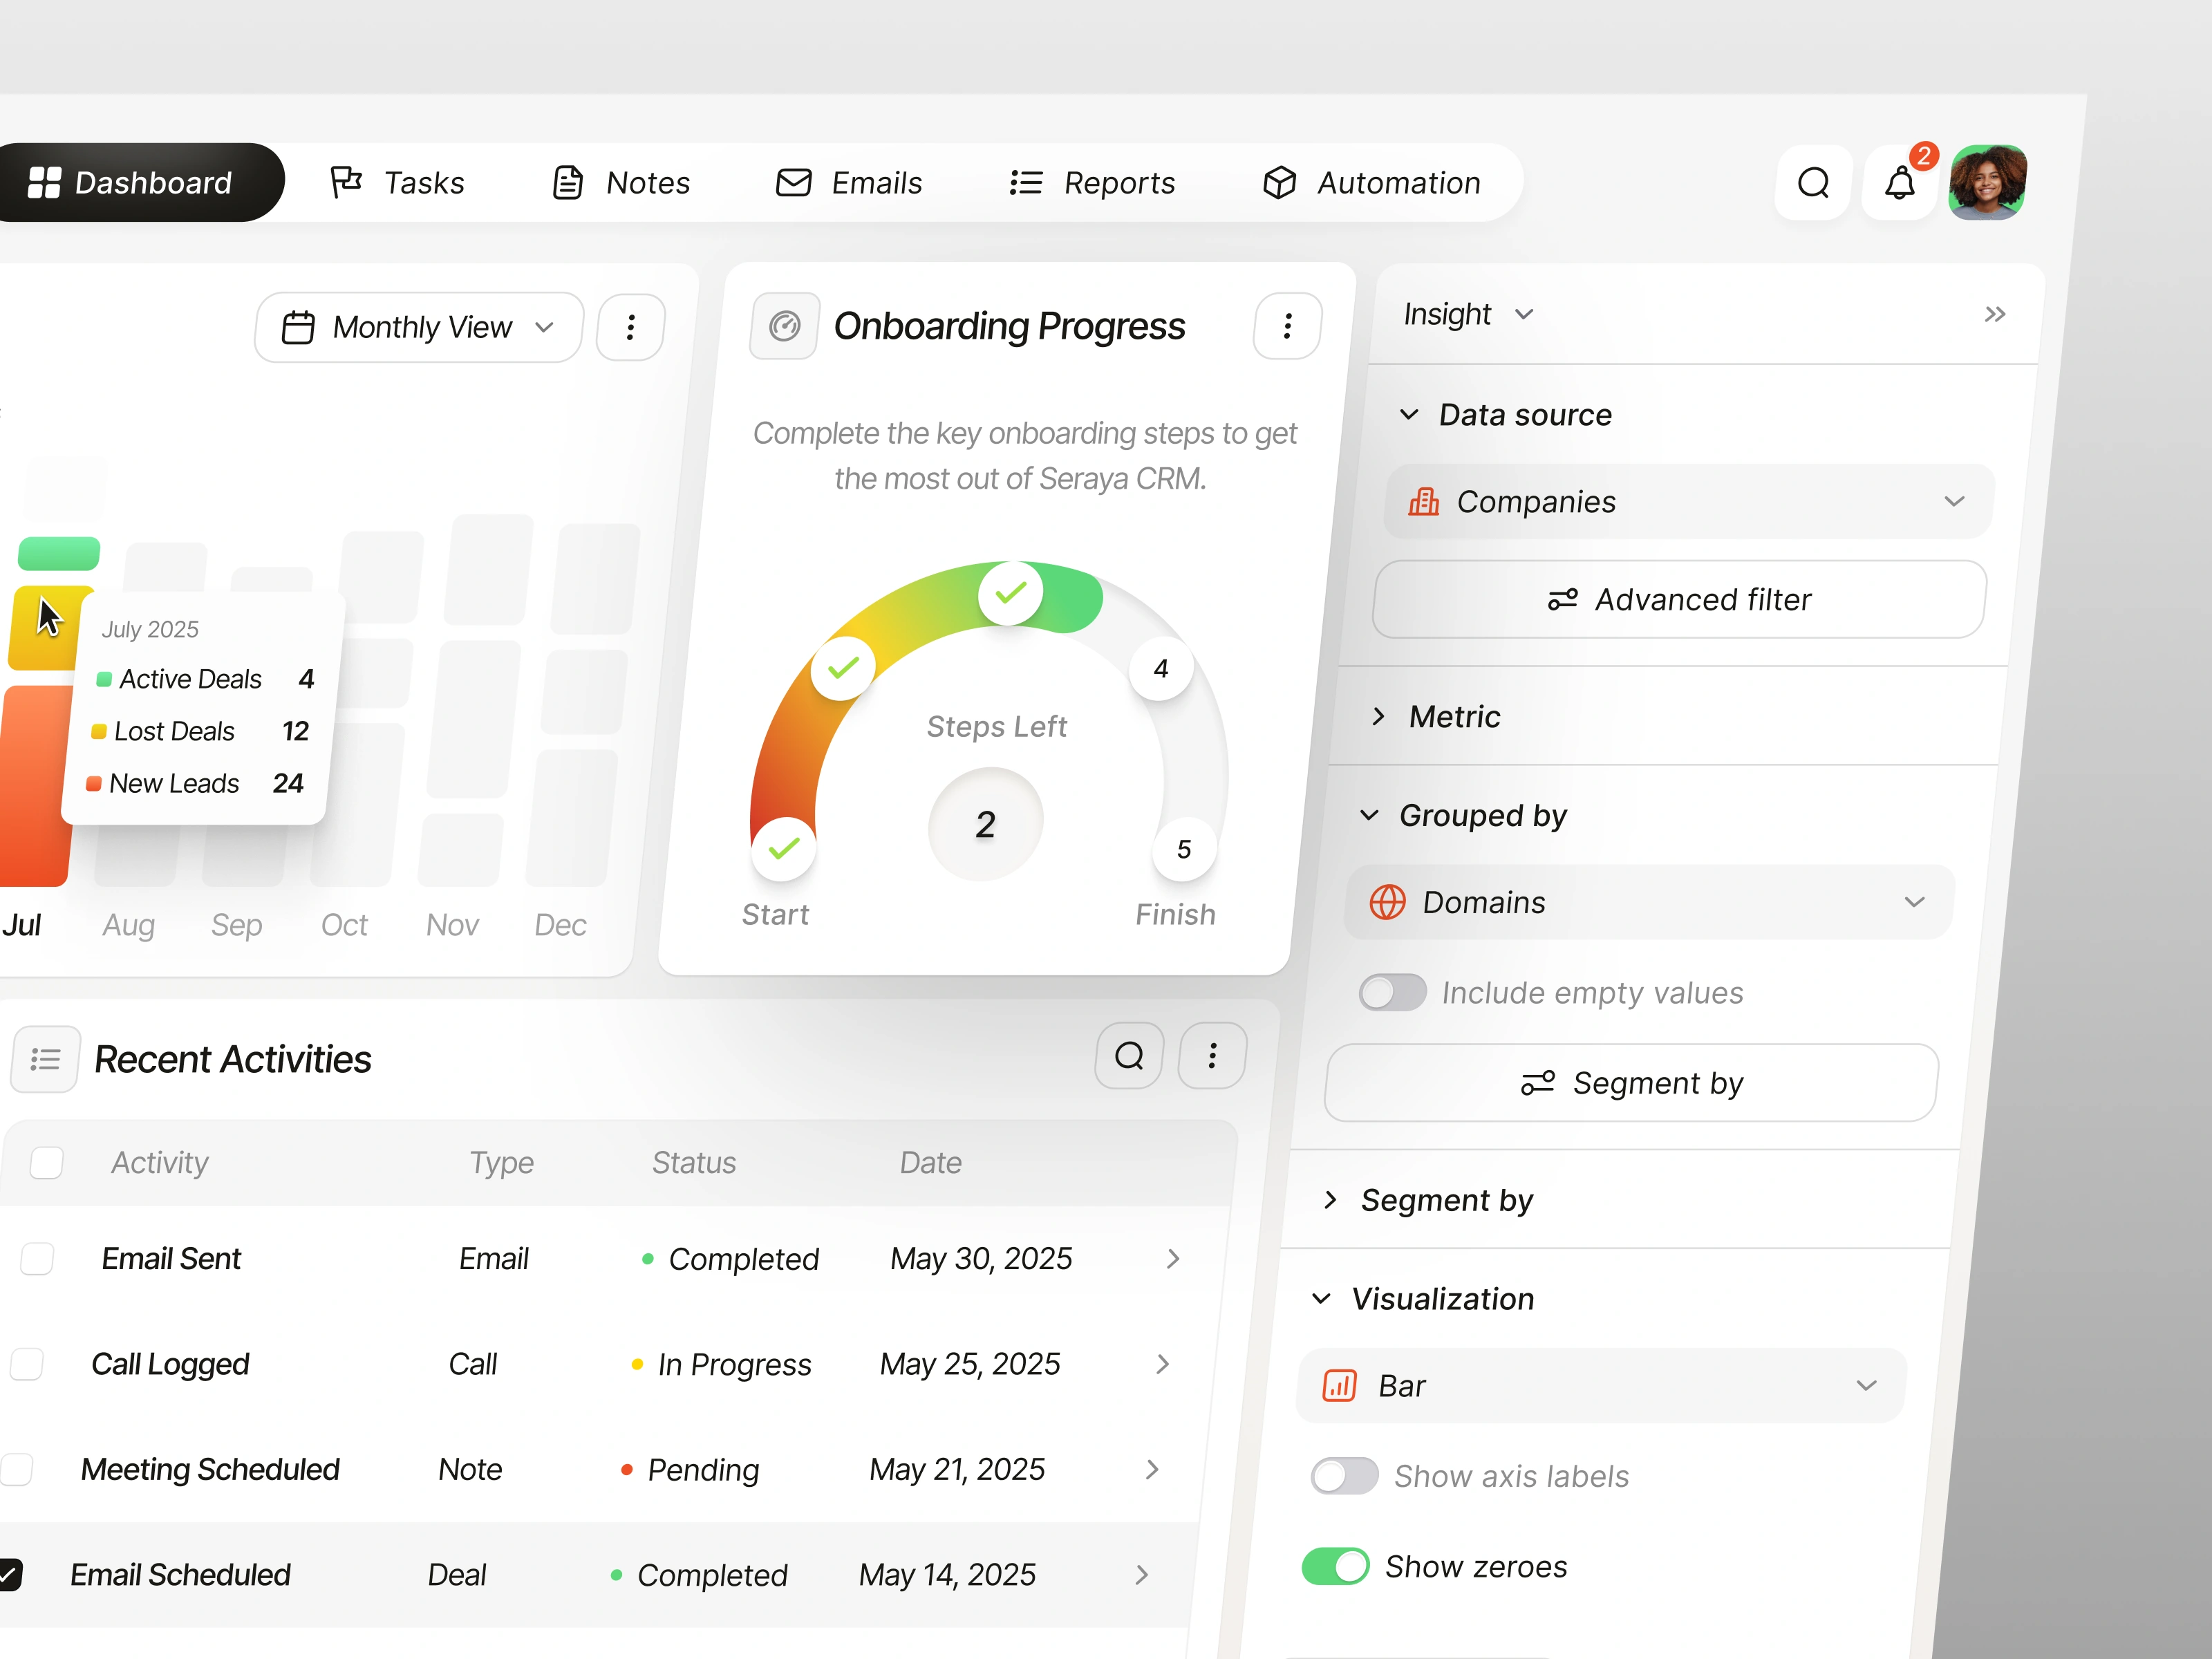Open the Domains grouping dropdown
The height and width of the screenshot is (1659, 2212).
point(1649,901)
